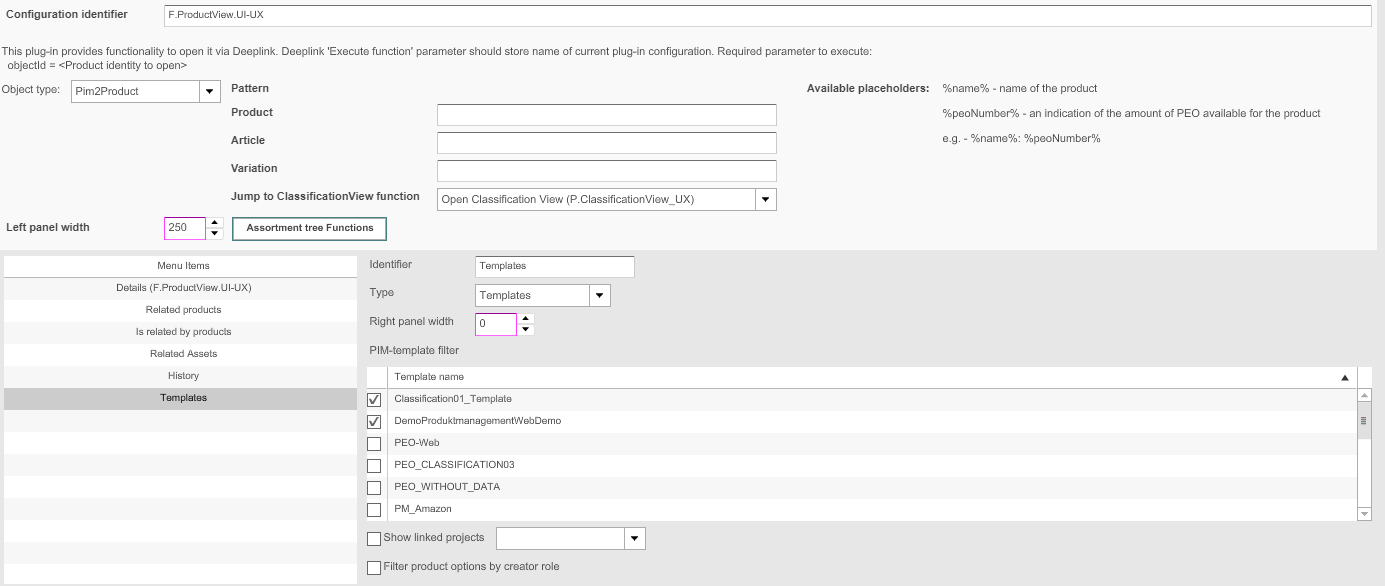
Task: Click the sort arrow on Template name column
Action: tap(1345, 377)
